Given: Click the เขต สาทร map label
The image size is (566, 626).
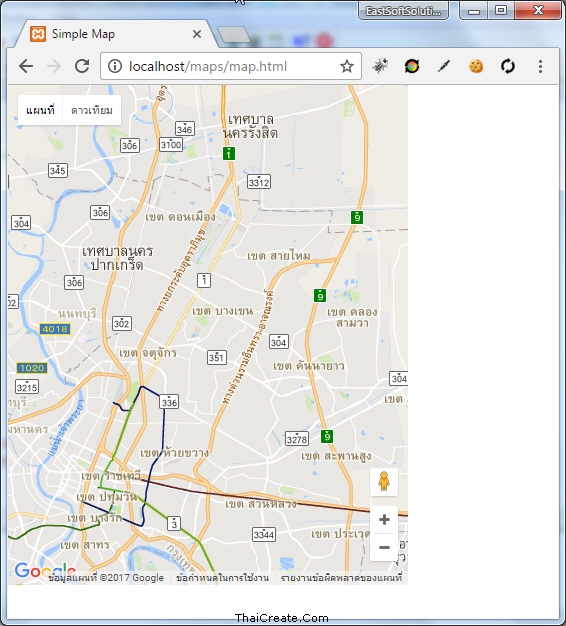Looking at the screenshot, I should coord(85,545).
